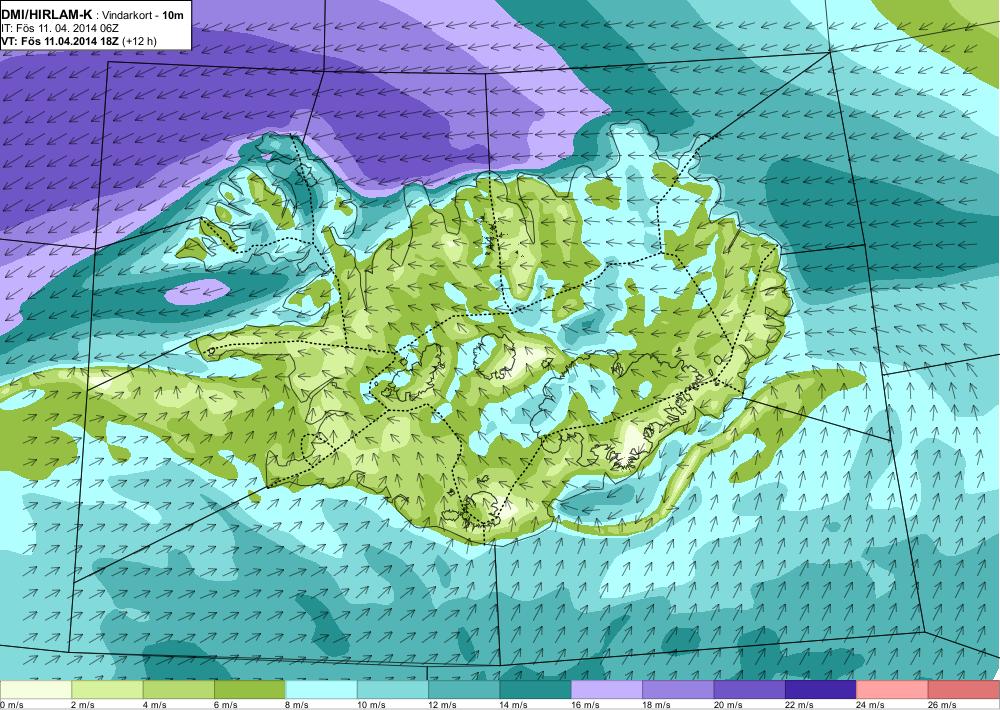Screen dimensions: 1000x710
Task: Choose the 12–14 m/s teal legend swatch
Action: 464,690
